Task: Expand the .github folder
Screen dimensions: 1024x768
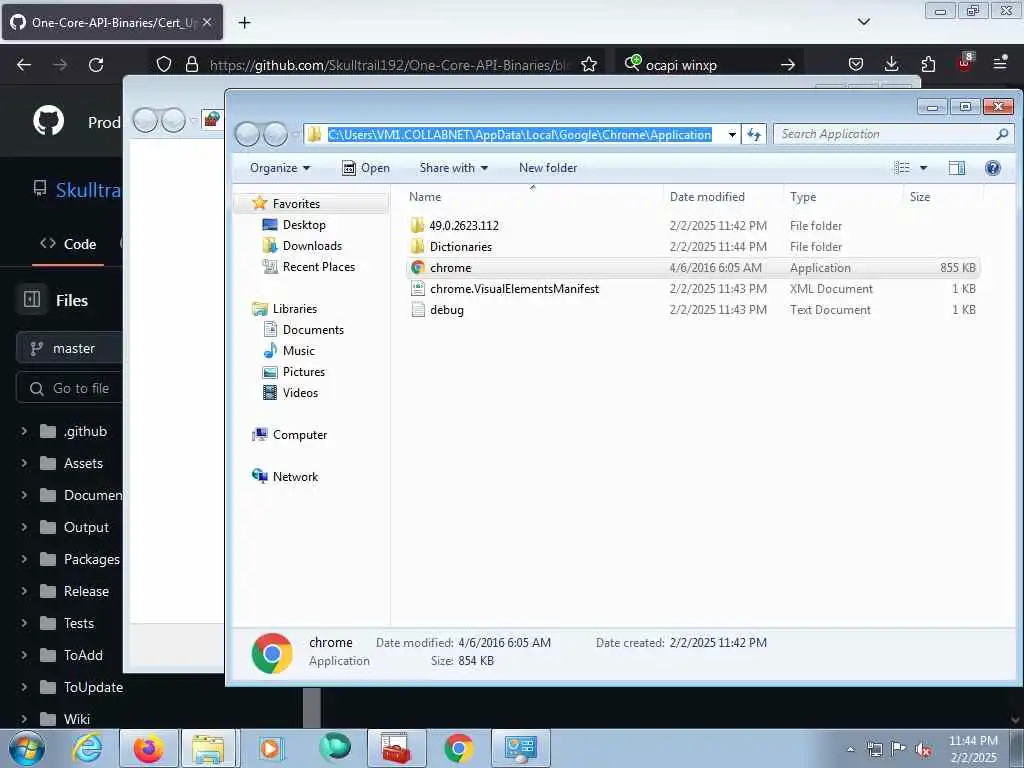Action: 24,431
